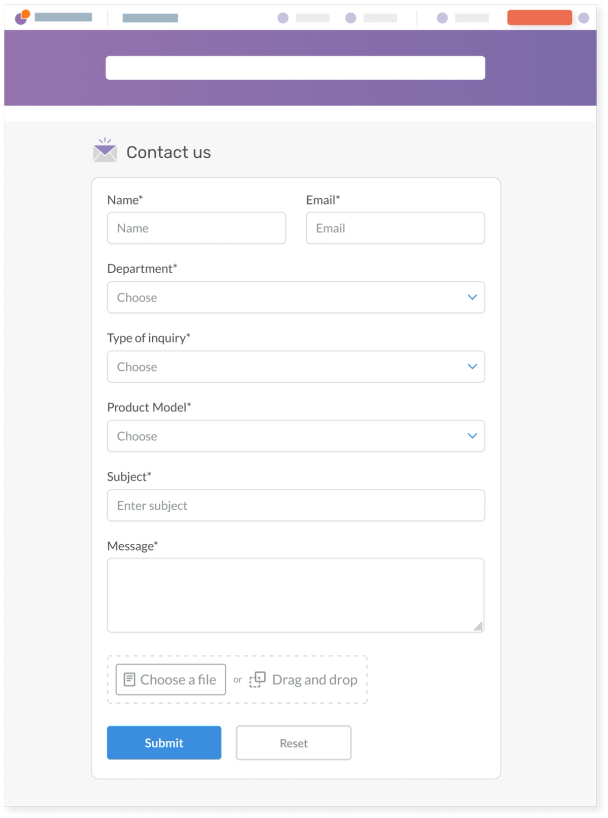Click into the Enter subject field
608x818 pixels.
(x=295, y=505)
